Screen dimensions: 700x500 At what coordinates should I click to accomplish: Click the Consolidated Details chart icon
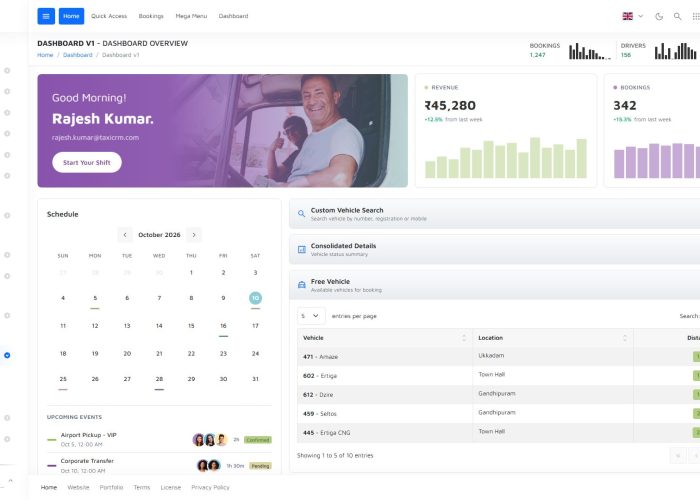point(302,250)
